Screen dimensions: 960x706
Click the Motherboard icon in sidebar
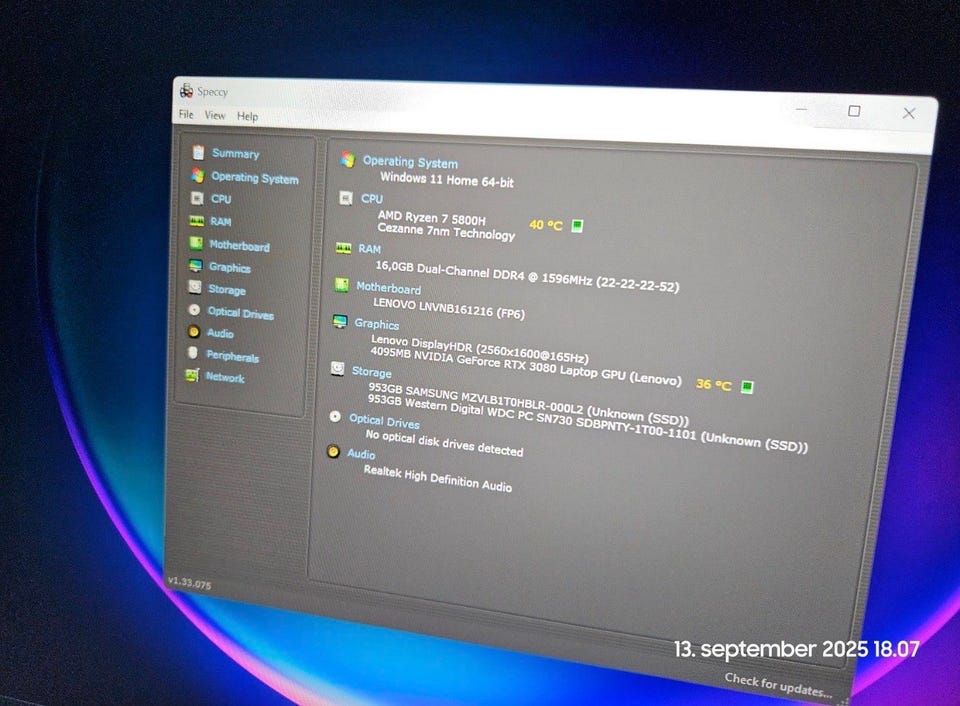click(x=196, y=244)
